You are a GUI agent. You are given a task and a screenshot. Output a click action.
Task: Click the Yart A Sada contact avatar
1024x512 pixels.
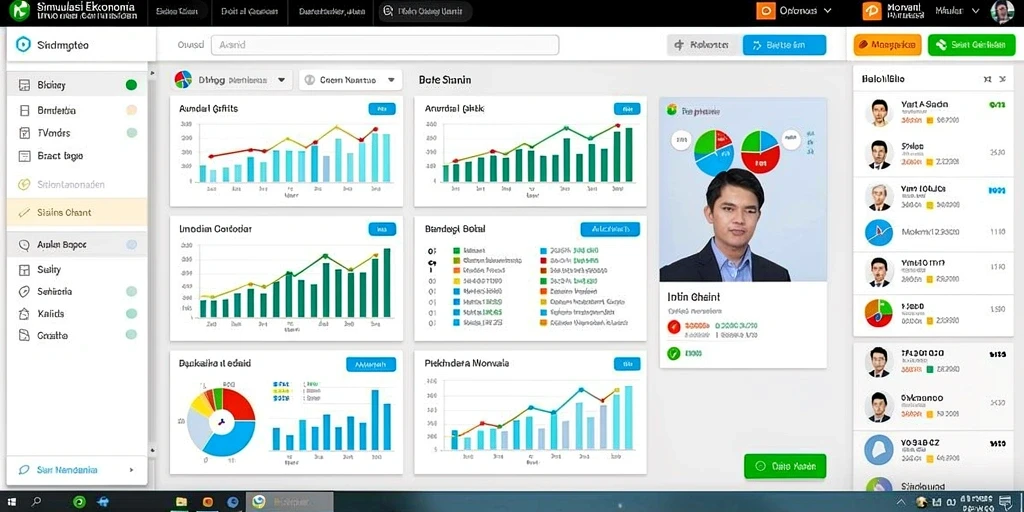click(878, 112)
